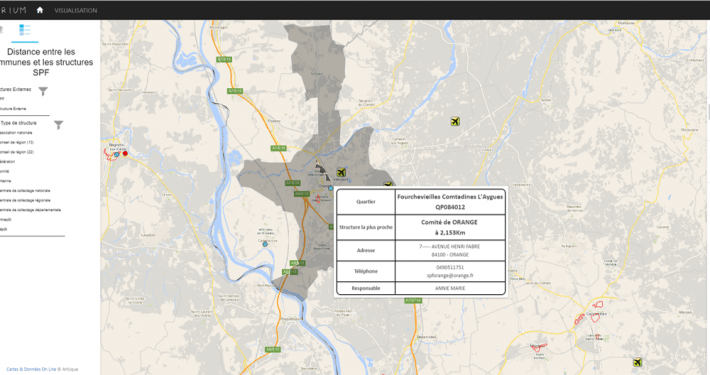Open the Structures Externes filter funnel

coord(43,91)
